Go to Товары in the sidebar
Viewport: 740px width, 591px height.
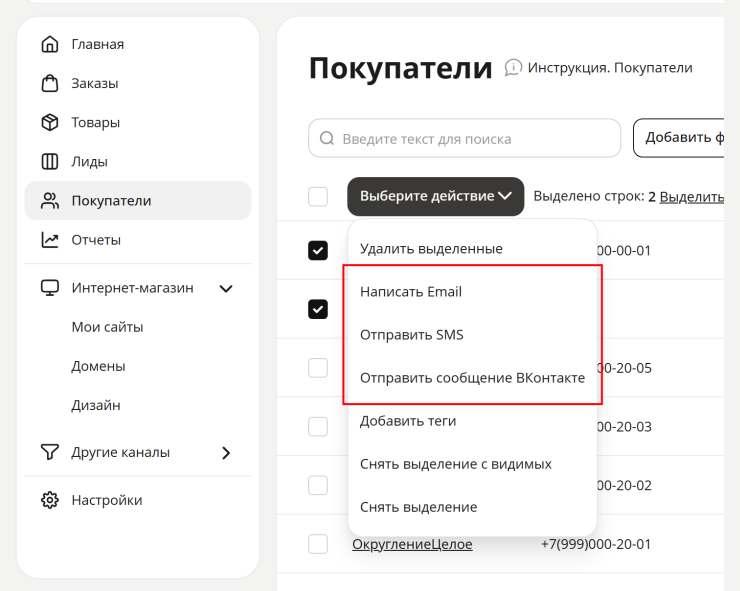(x=137, y=122)
